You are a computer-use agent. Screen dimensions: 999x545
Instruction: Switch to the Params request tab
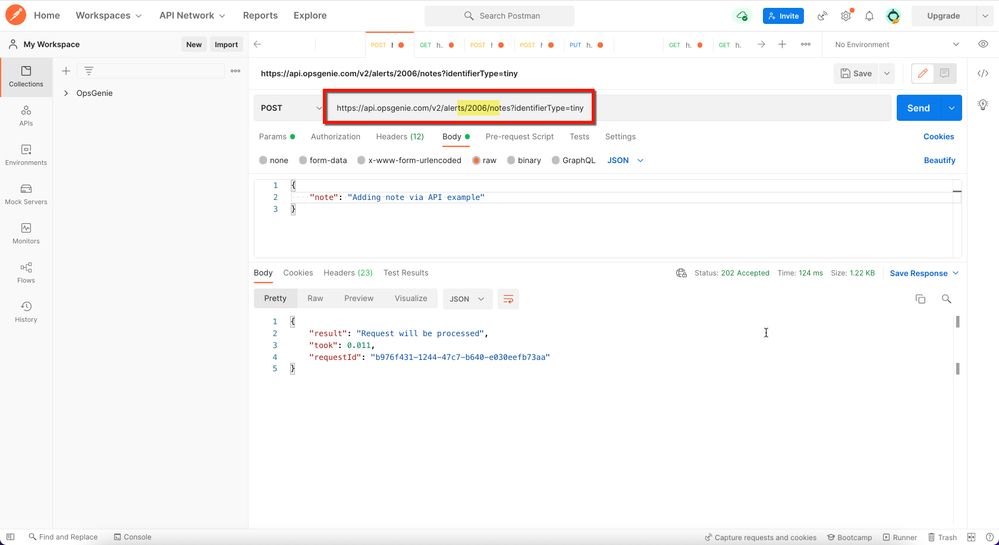tap(277, 136)
